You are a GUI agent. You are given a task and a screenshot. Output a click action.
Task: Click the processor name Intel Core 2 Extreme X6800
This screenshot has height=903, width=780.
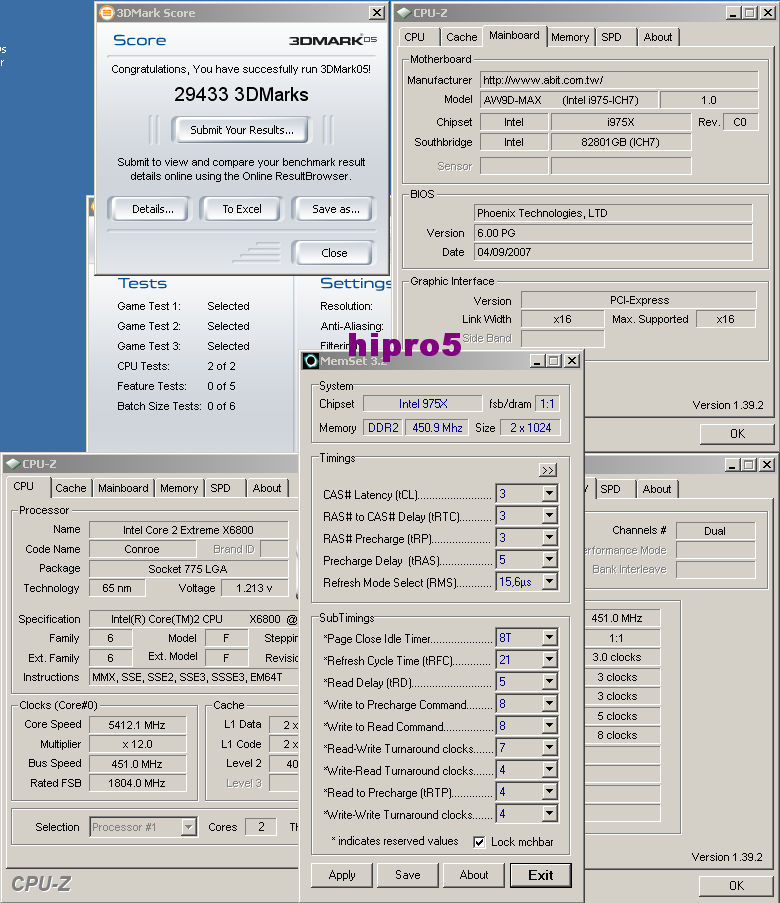[188, 530]
